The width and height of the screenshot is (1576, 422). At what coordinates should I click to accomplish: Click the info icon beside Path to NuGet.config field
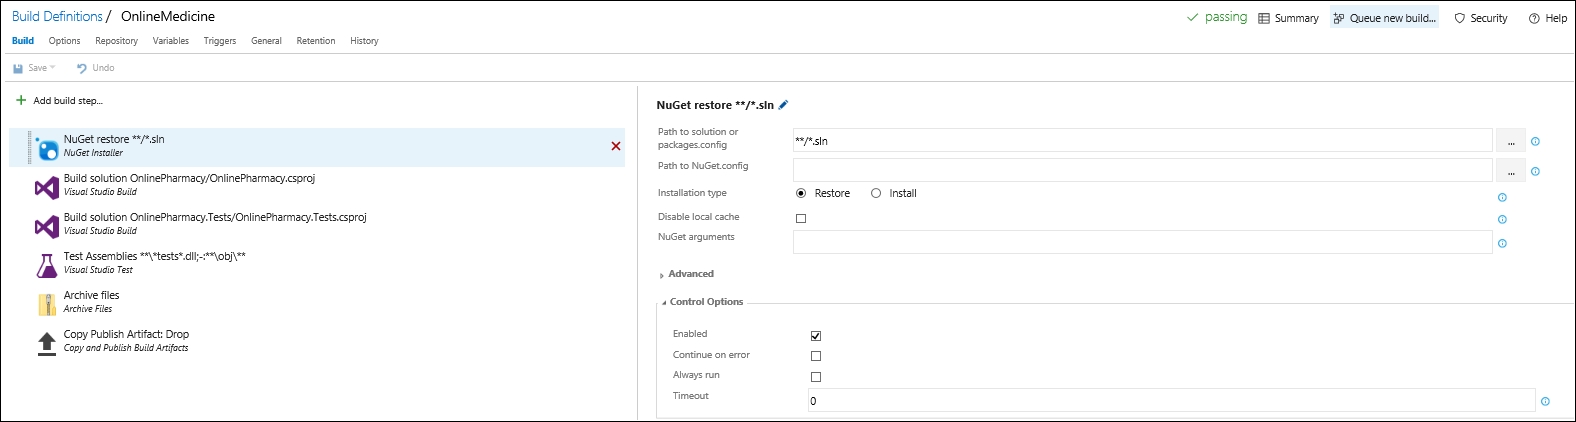coord(1535,171)
